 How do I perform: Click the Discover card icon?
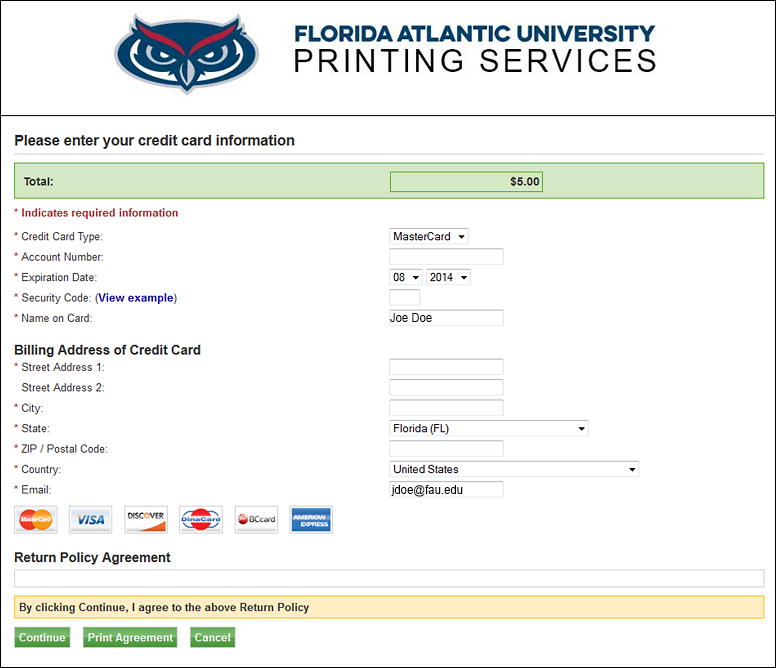pos(146,520)
